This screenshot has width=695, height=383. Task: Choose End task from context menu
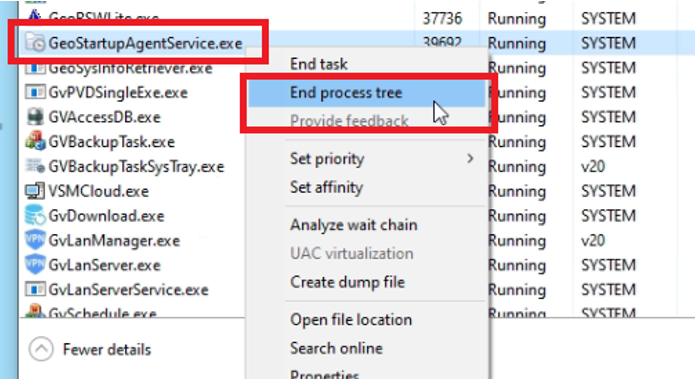pos(319,64)
